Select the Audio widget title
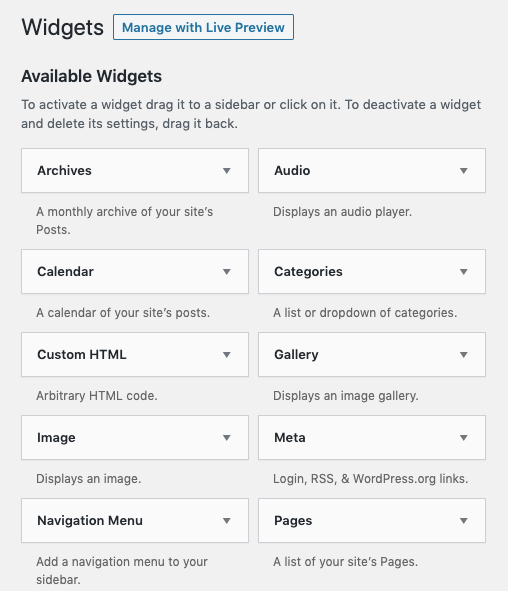Screen dimensions: 508x591 (x=292, y=170)
